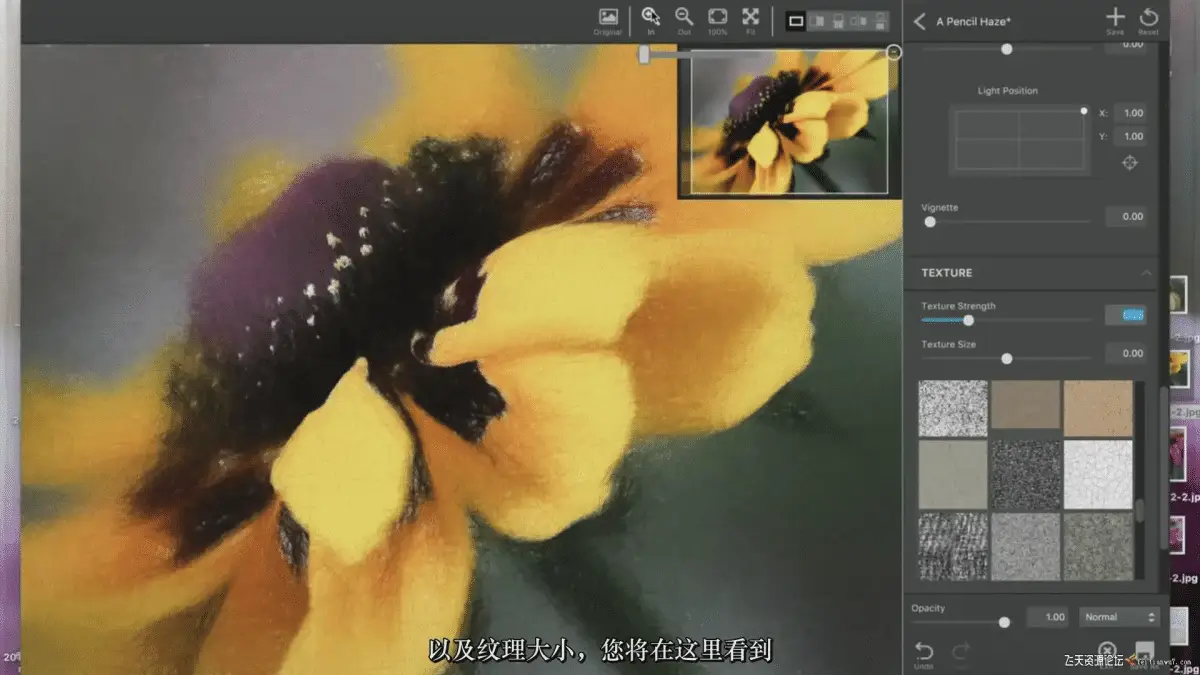Select the single view layout
Image resolution: width=1200 pixels, height=675 pixels.
[796, 20]
